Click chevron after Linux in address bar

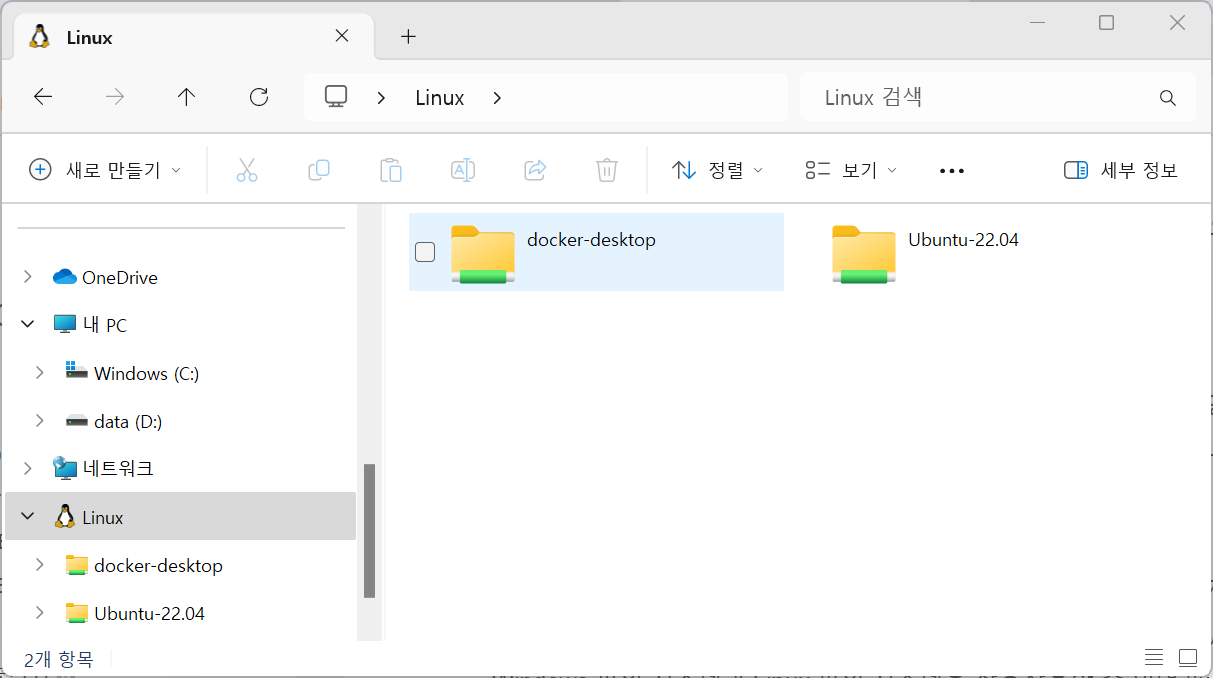(x=498, y=98)
